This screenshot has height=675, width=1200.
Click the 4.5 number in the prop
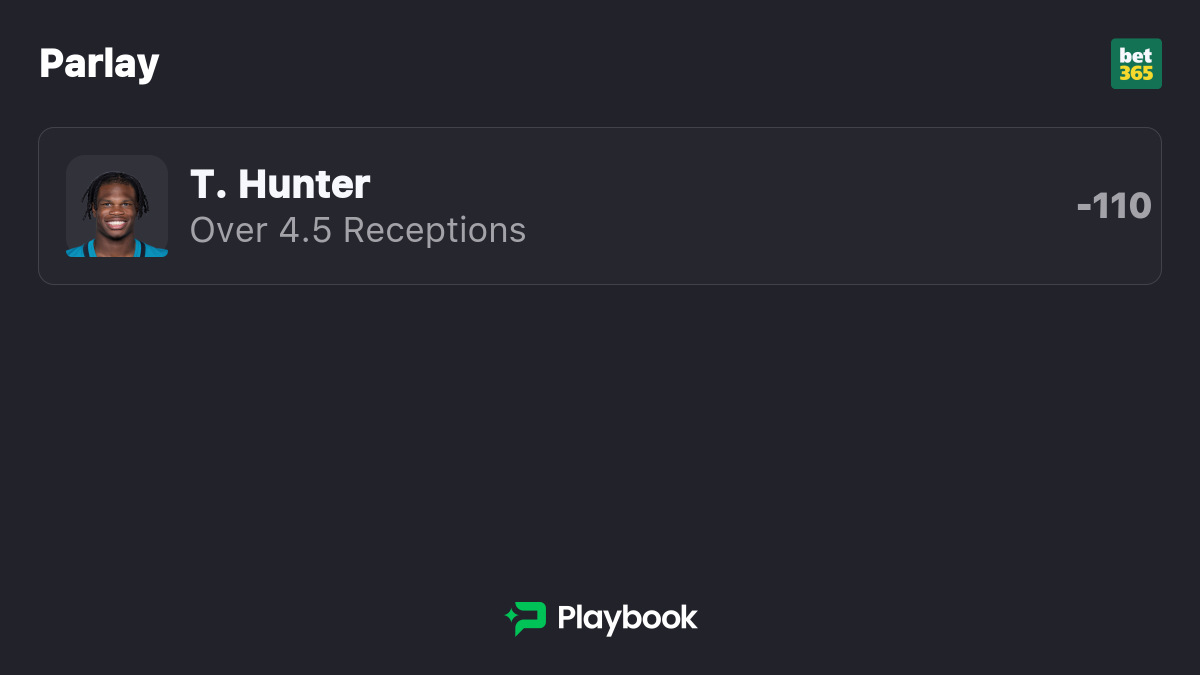click(305, 230)
